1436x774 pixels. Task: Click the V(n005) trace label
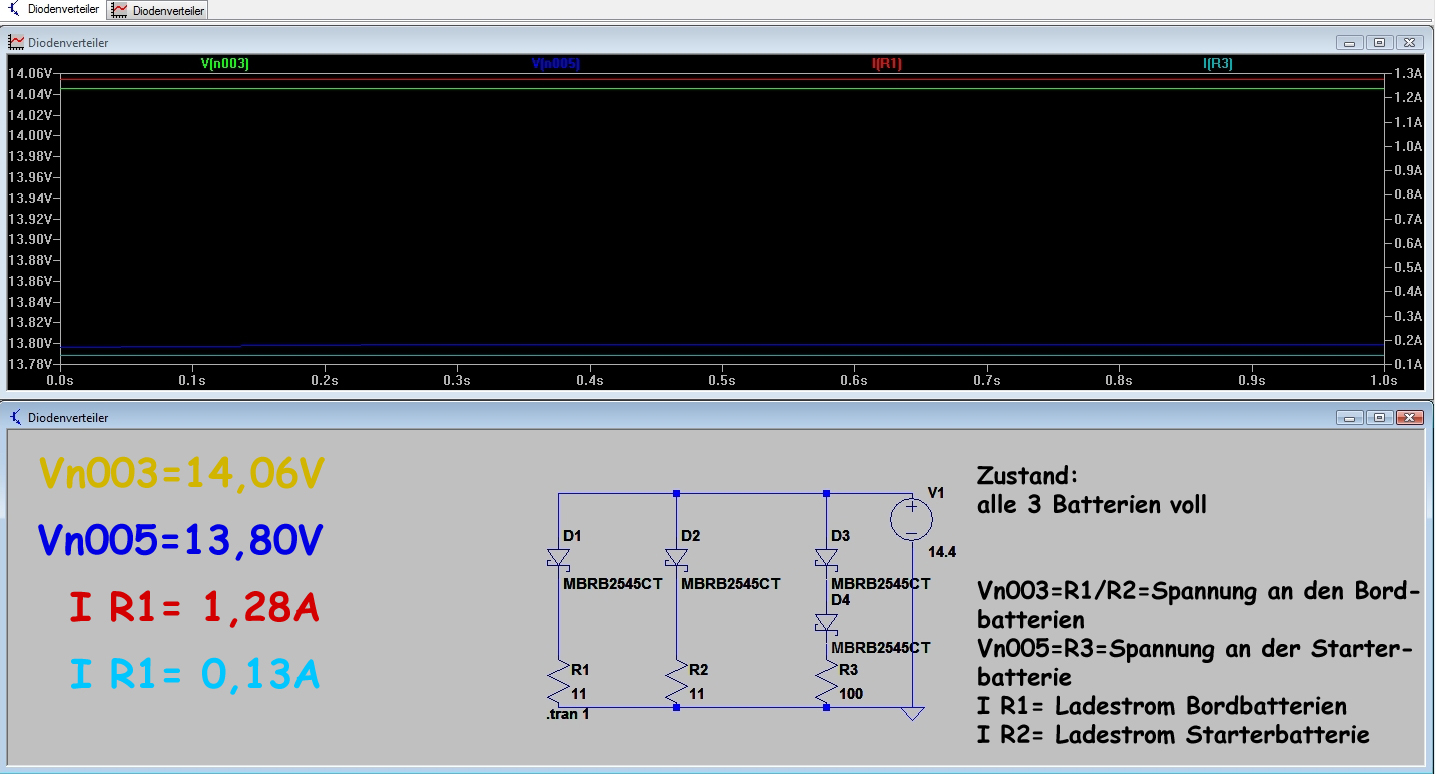click(x=555, y=64)
